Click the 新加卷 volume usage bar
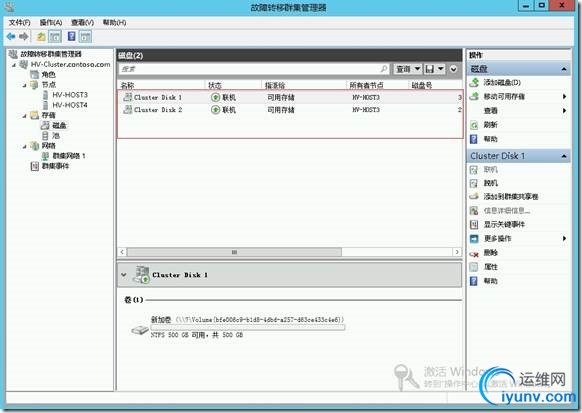Image resolution: width=582 pixels, height=413 pixels. (248, 328)
